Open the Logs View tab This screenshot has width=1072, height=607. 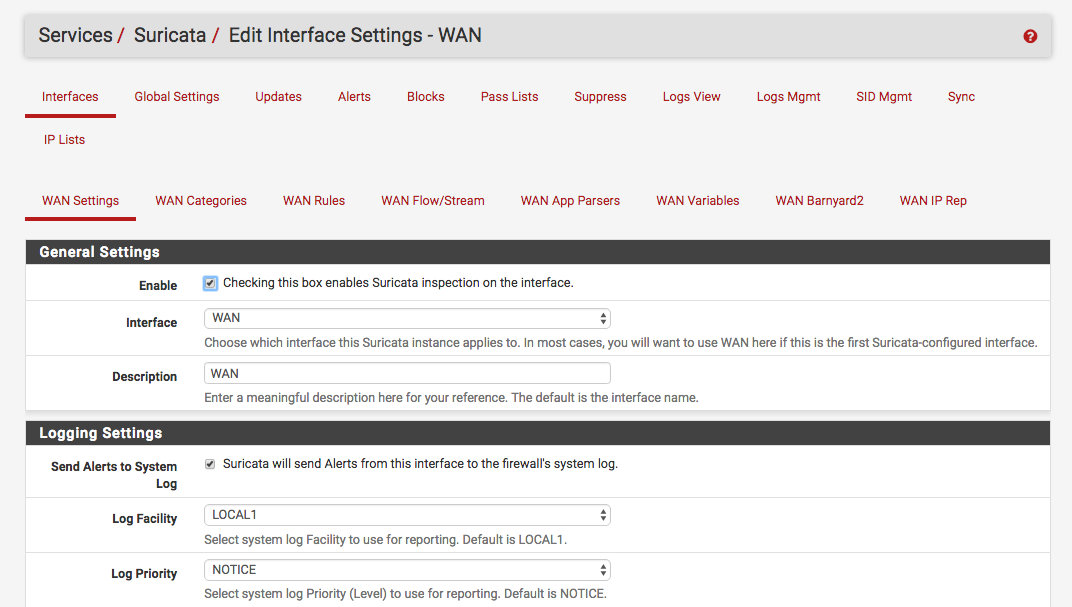[x=691, y=97]
